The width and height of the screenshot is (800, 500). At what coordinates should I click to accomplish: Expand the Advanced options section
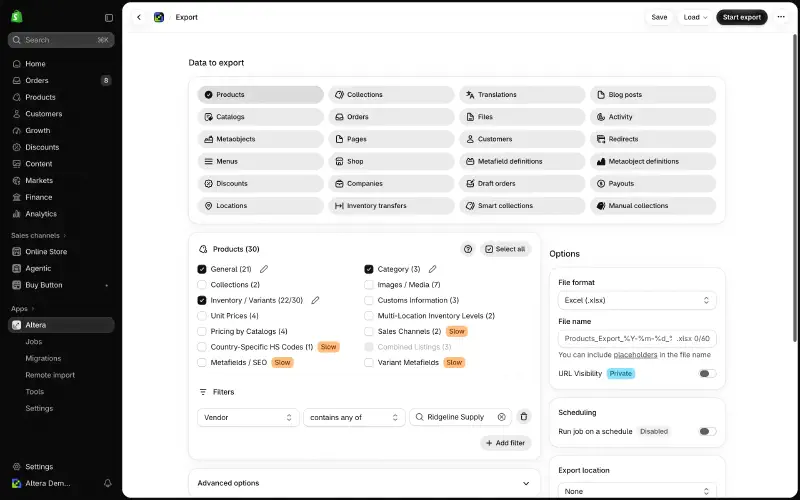point(364,483)
